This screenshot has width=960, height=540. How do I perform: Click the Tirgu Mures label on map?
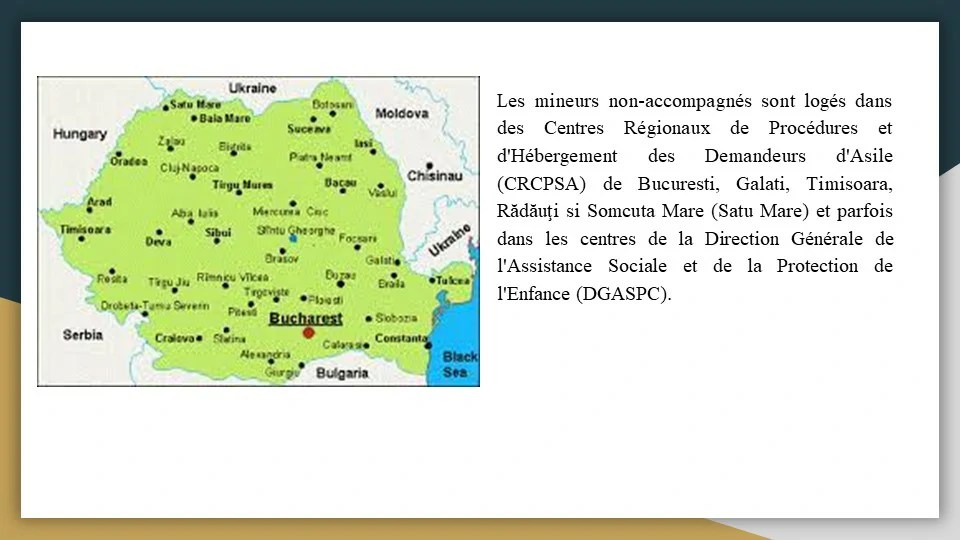tap(242, 185)
